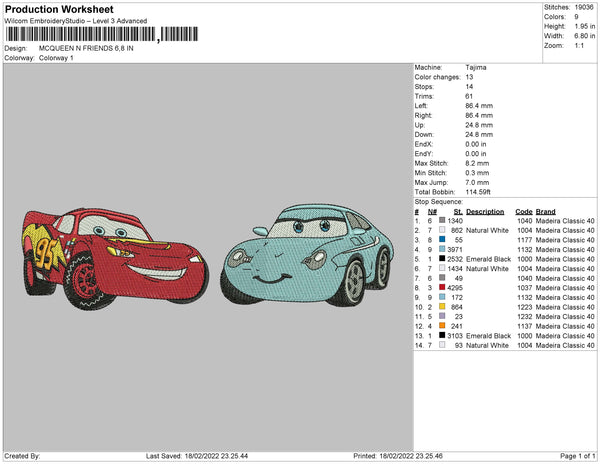The height and width of the screenshot is (464, 600).
Task: Click 'Natural White' in stop row 6
Action: point(487,269)
